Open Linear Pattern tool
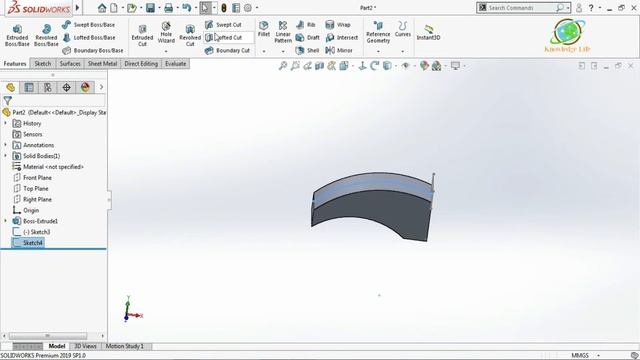 click(283, 32)
